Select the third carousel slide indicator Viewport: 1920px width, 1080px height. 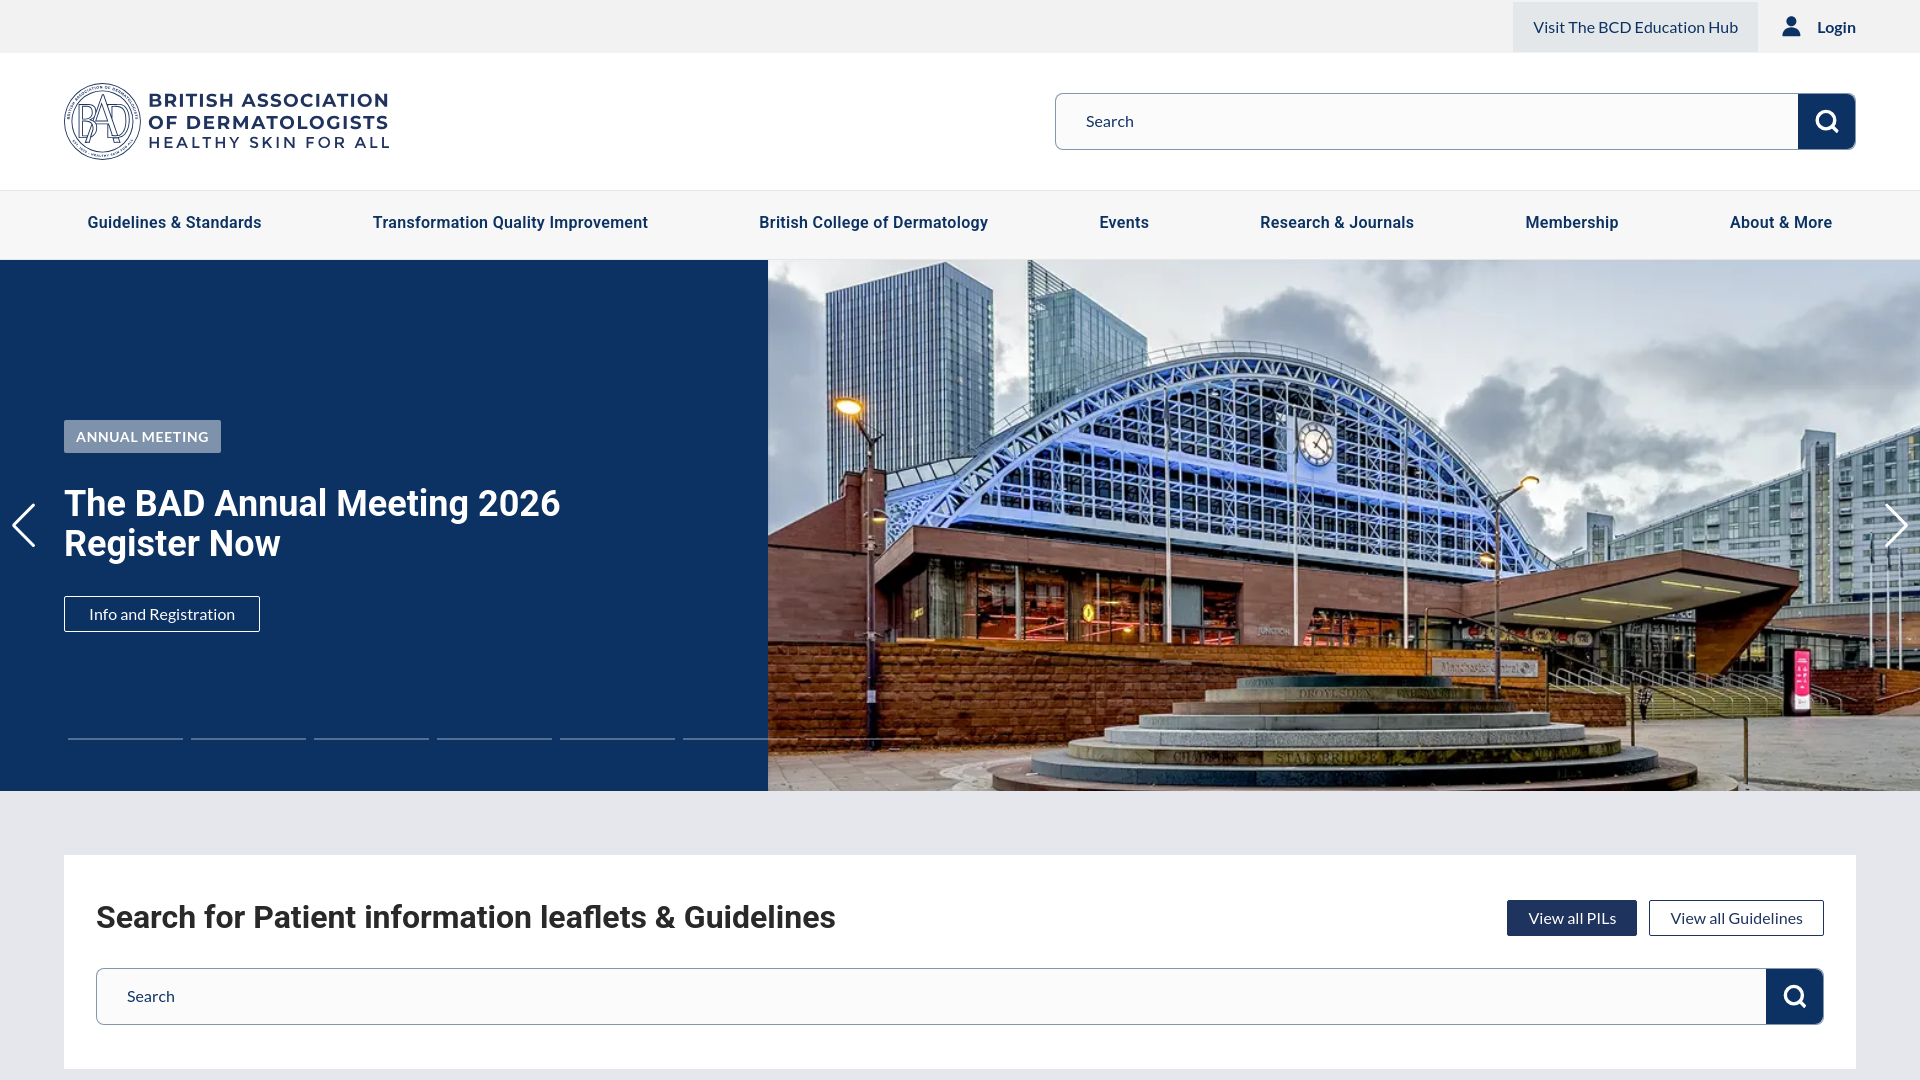point(371,739)
